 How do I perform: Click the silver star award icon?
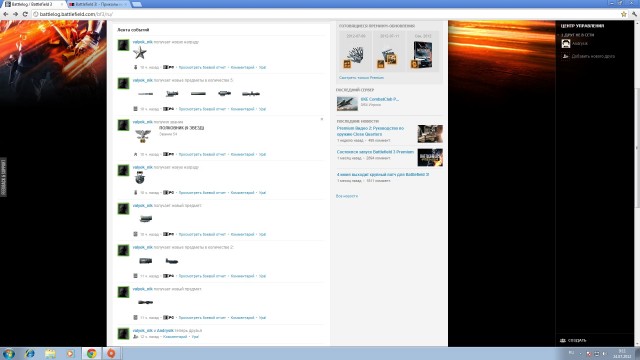tap(140, 53)
